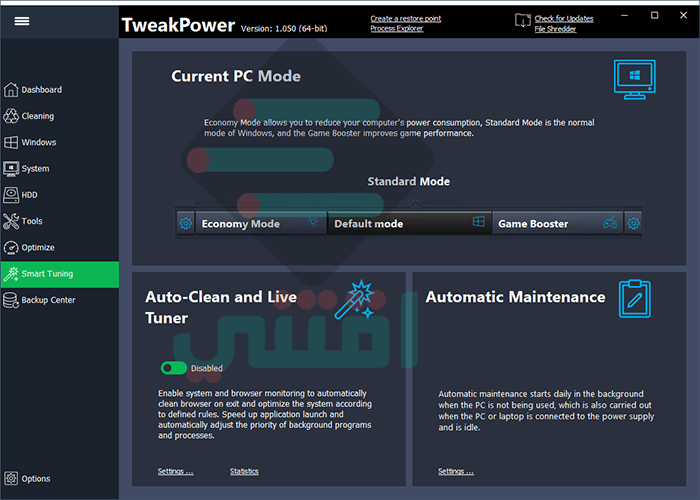This screenshot has width=700, height=500.
Task: Click the Tools wrench icon
Action: click(x=11, y=221)
